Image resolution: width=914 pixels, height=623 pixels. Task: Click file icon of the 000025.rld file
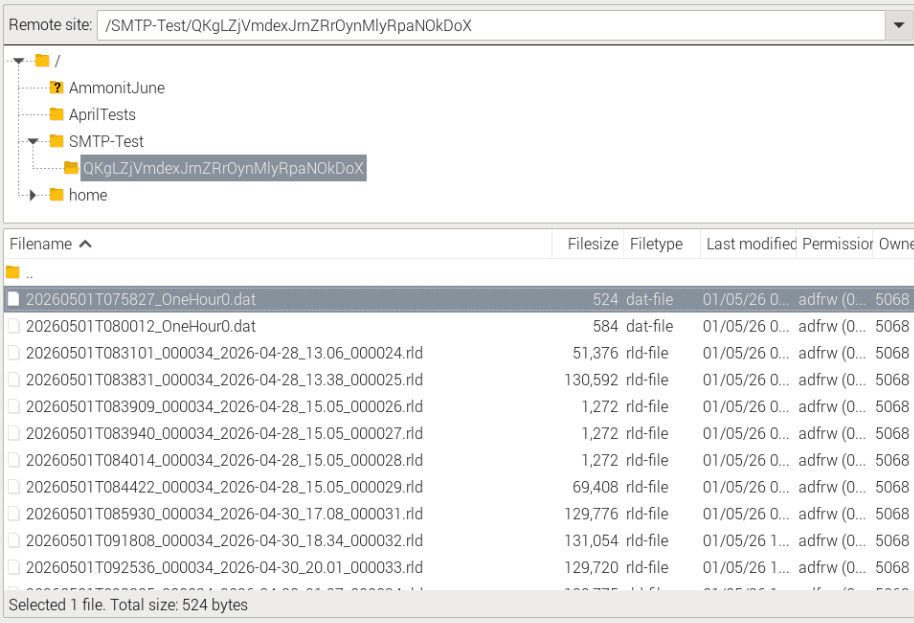[13, 379]
